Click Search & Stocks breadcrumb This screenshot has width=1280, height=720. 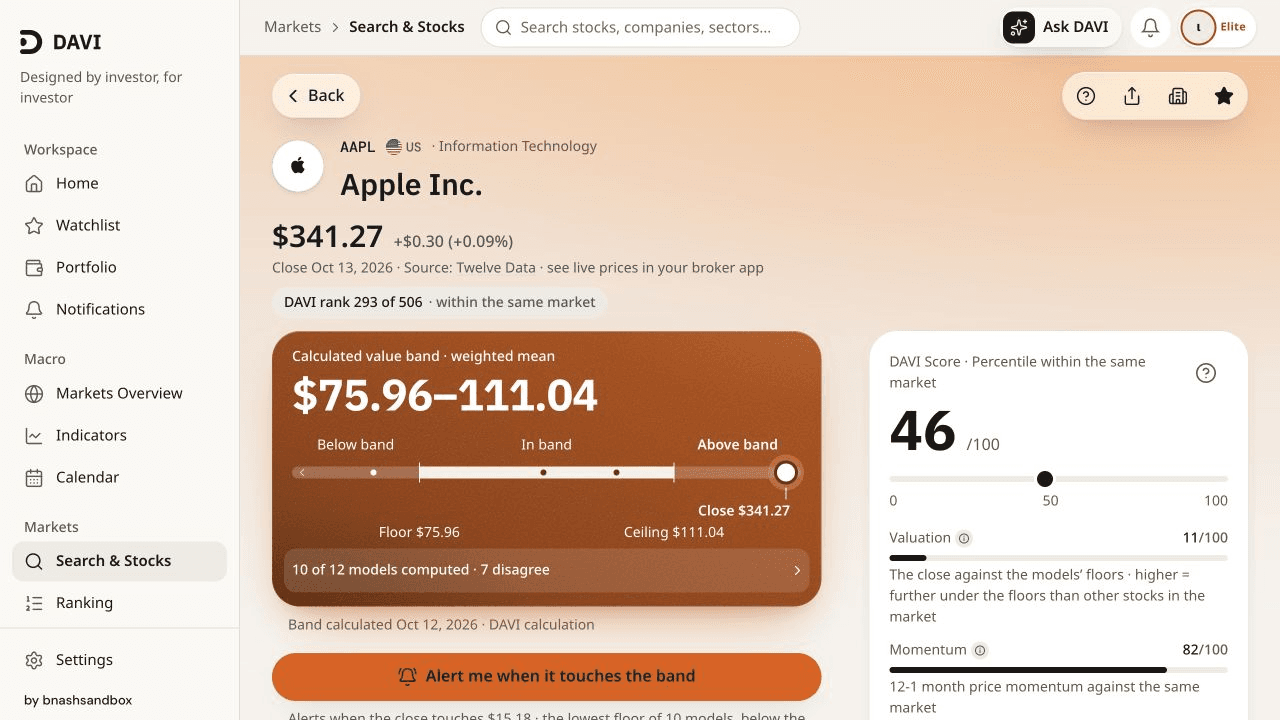[x=407, y=27]
